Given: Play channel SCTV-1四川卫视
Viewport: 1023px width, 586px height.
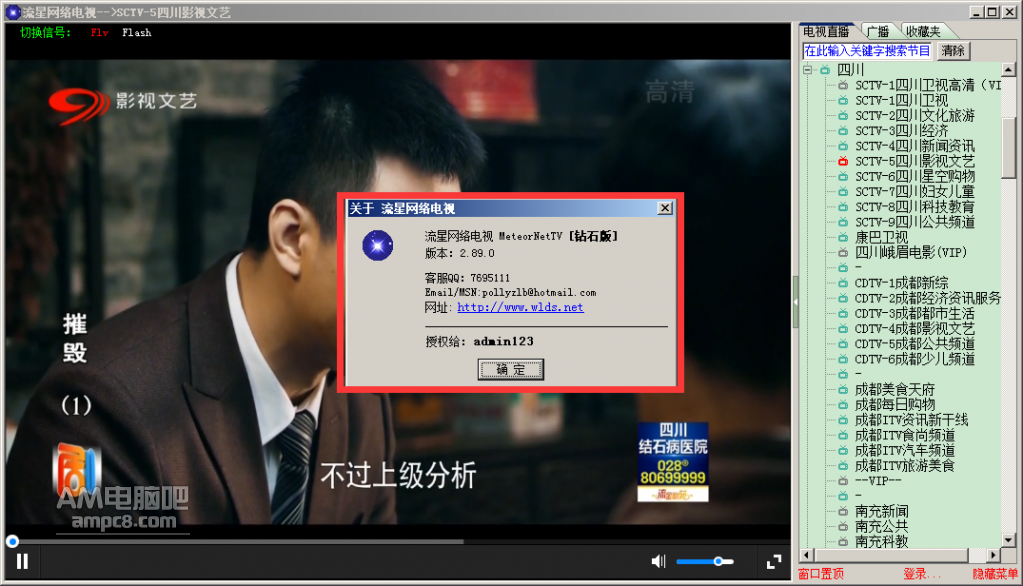Looking at the screenshot, I should pos(901,100).
